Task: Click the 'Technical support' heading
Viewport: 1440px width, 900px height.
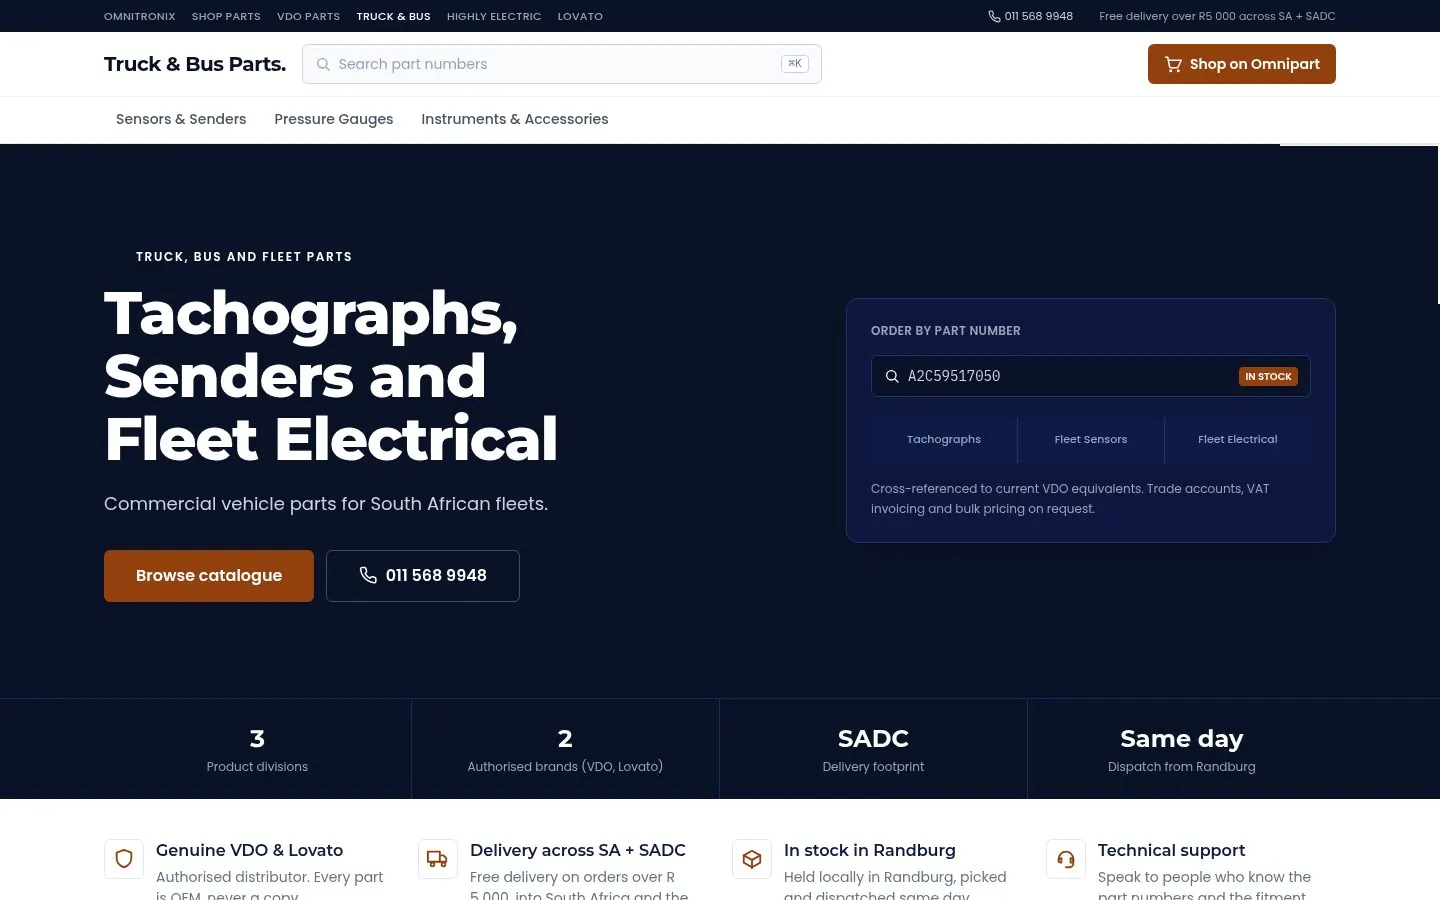Action: click(x=1172, y=850)
